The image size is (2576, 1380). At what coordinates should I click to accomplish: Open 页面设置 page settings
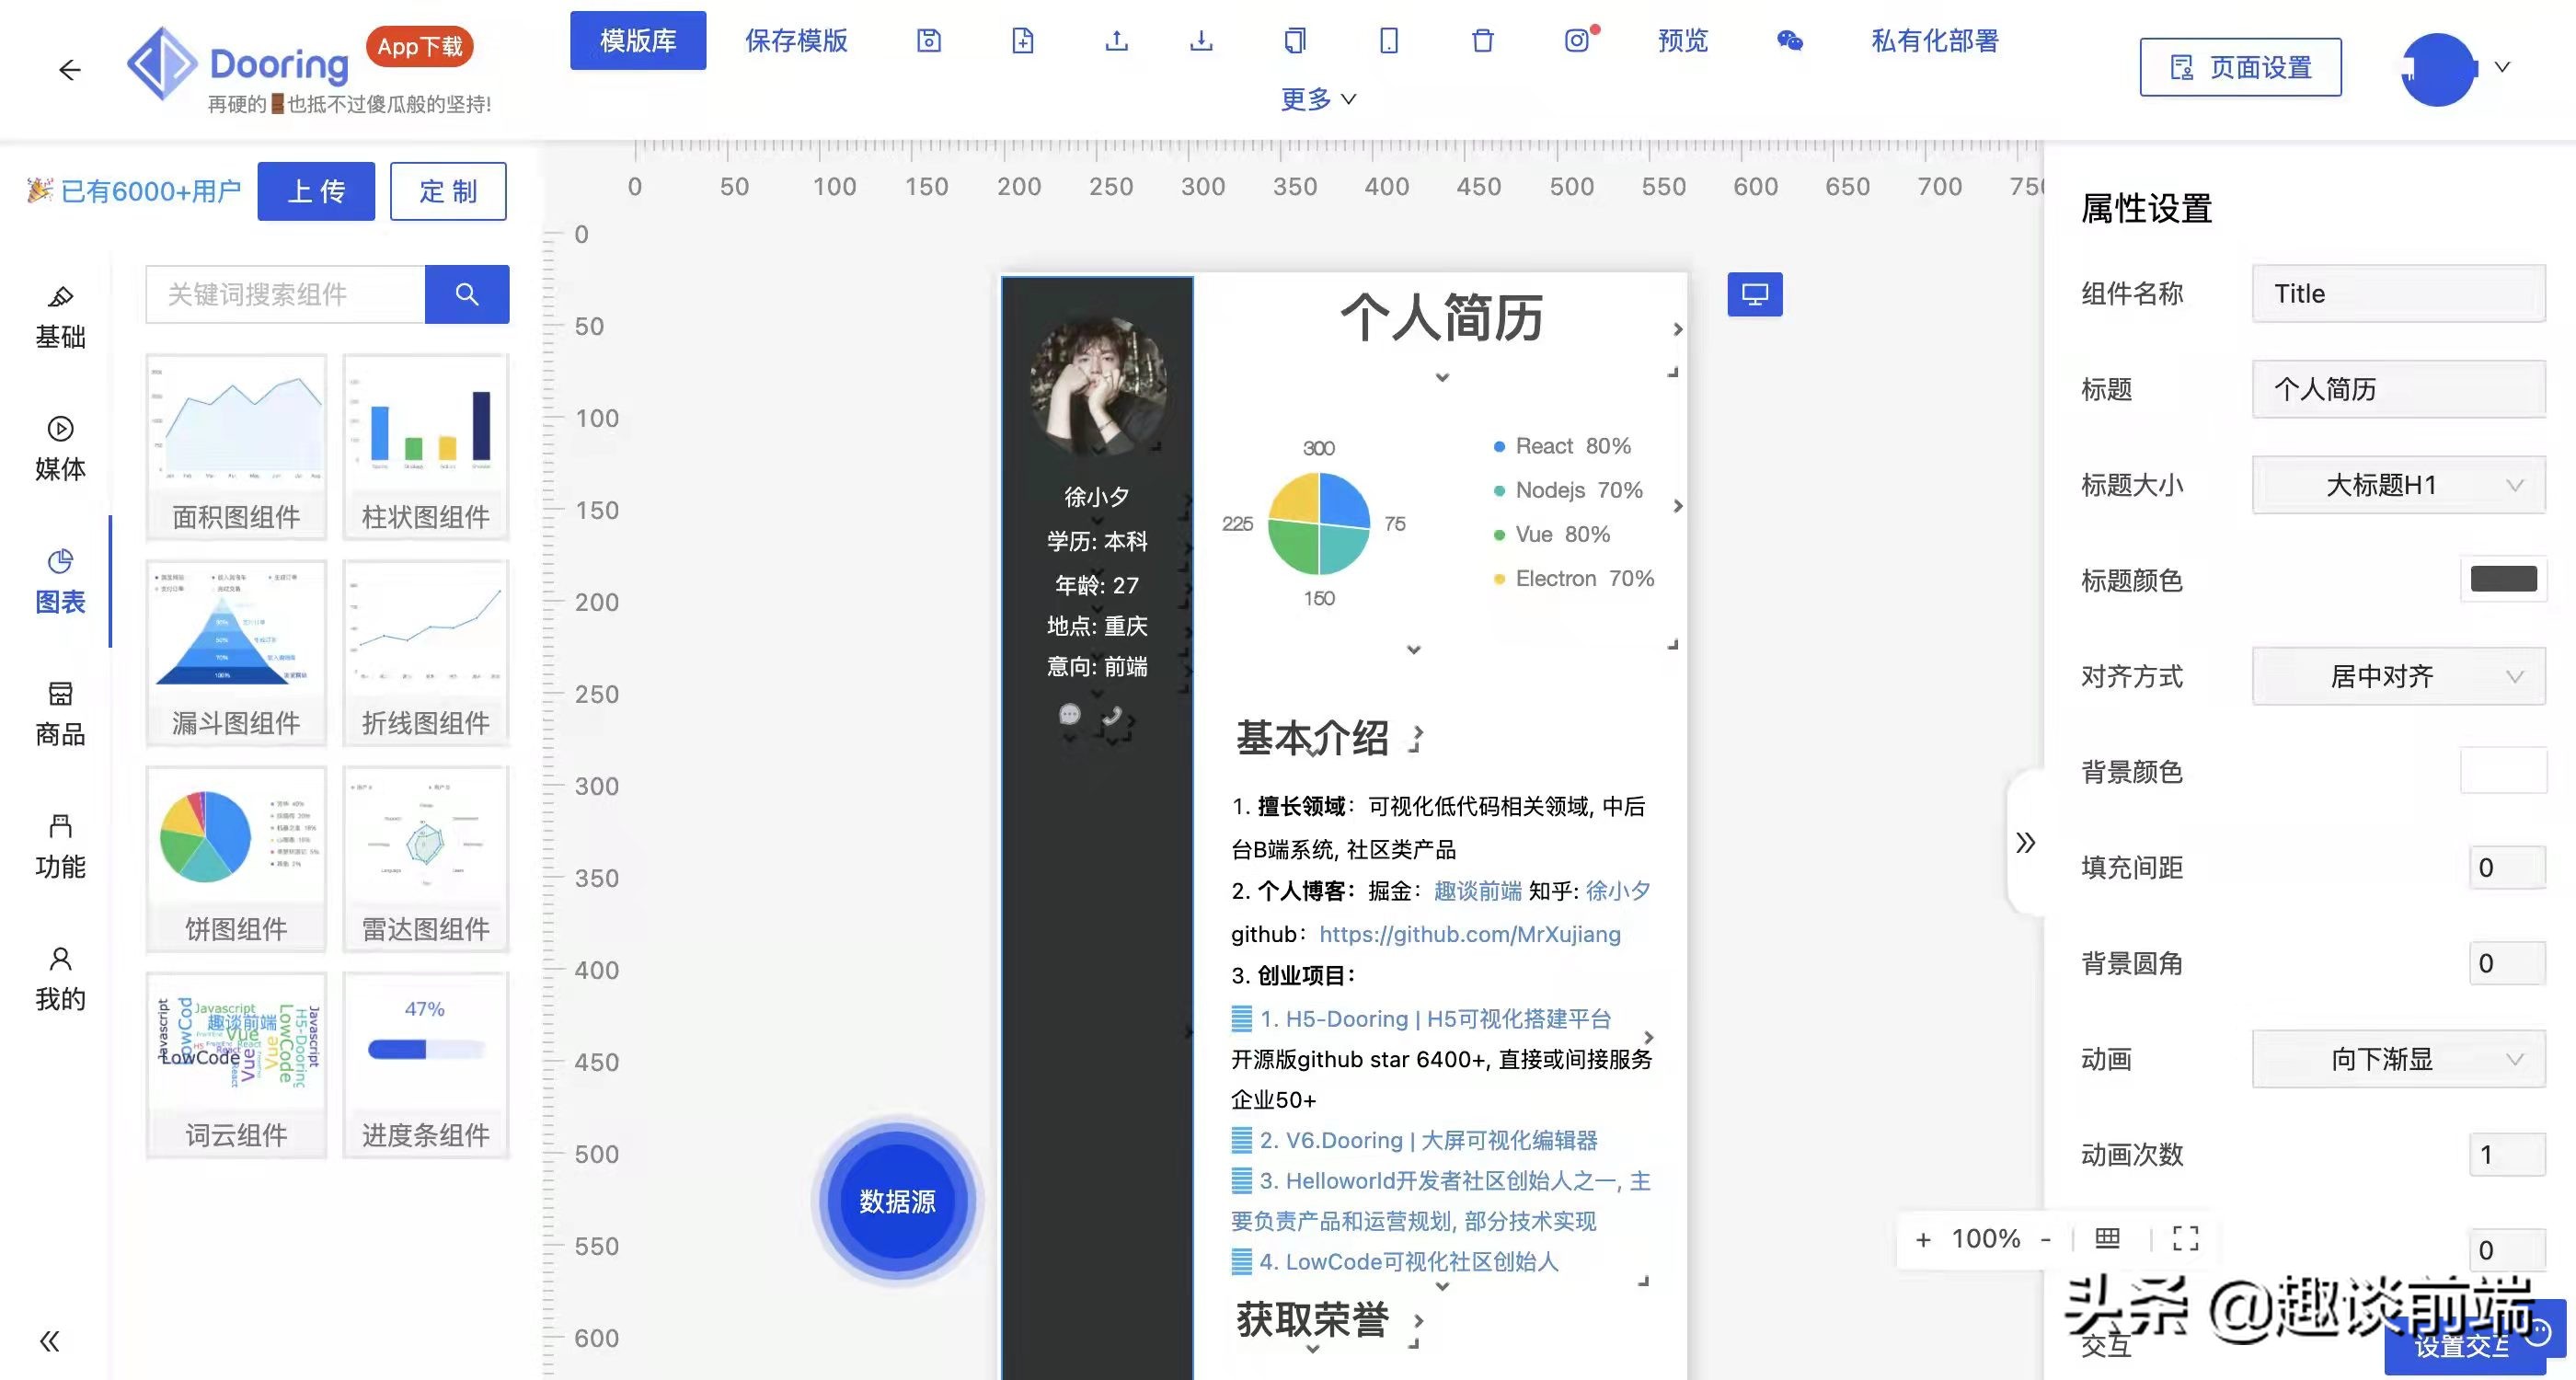tap(2240, 67)
